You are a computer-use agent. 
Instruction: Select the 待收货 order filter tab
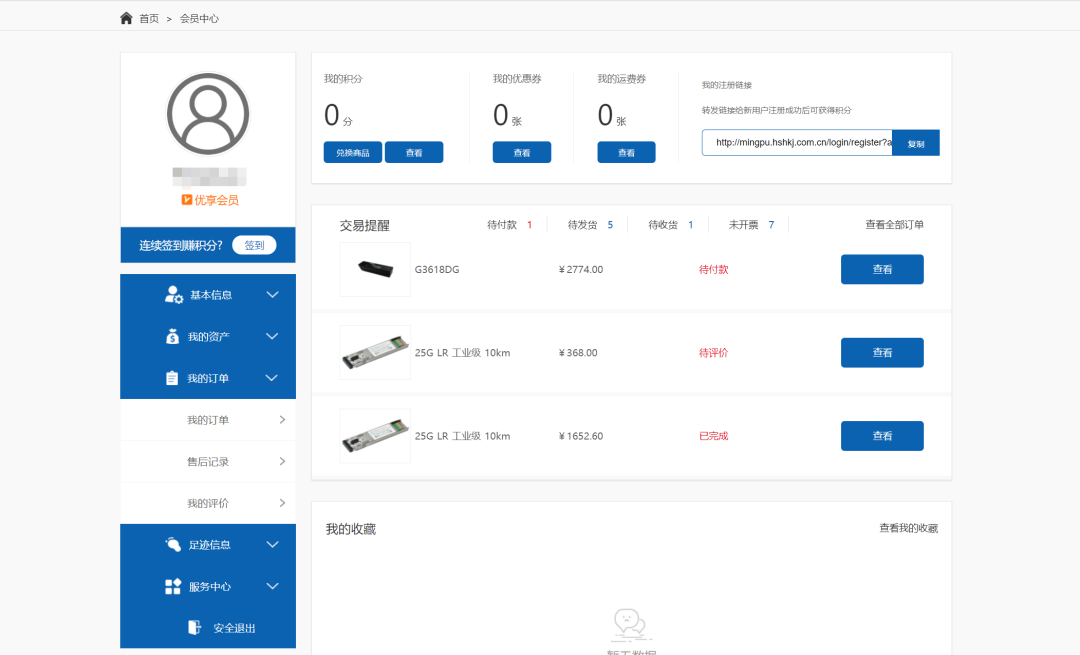670,225
